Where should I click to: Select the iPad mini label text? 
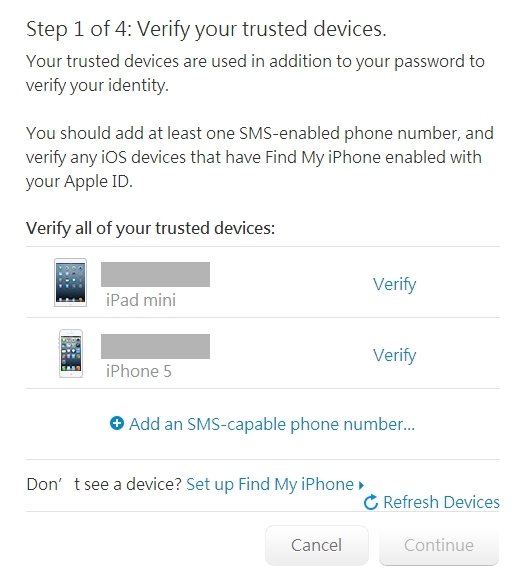141,300
